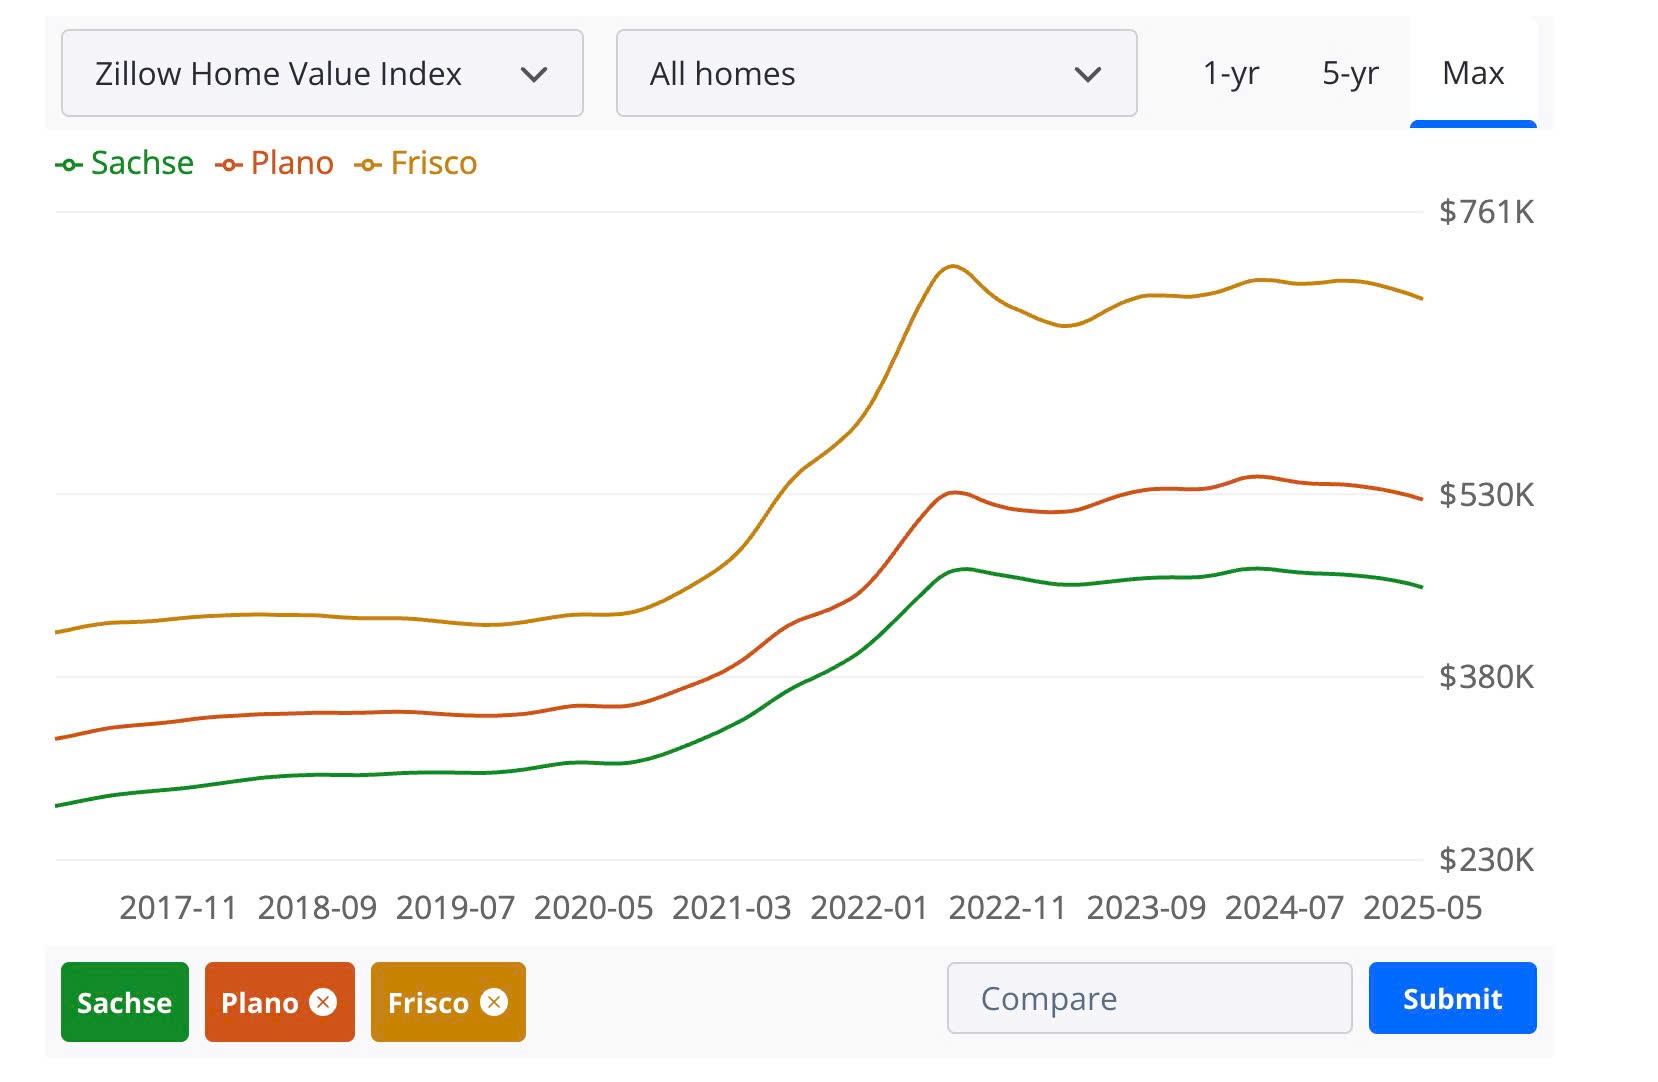Toggle the Sachse legend entry

pos(125,163)
